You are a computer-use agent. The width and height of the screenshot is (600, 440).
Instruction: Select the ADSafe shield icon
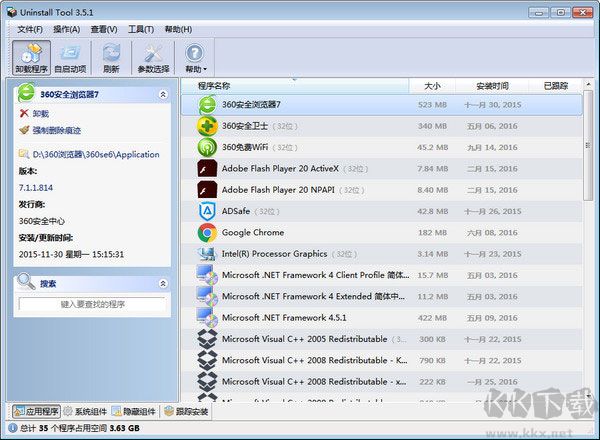tap(207, 212)
